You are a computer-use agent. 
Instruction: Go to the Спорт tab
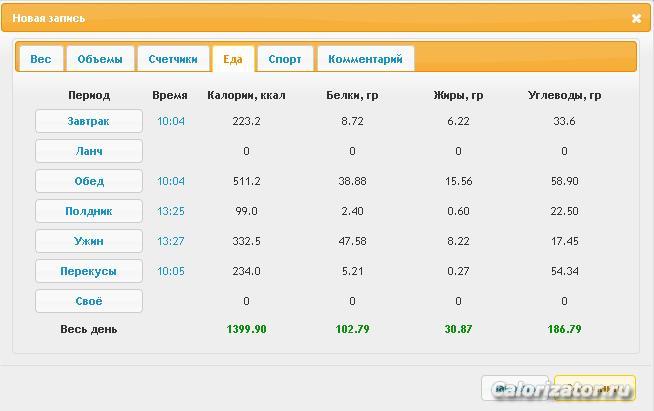(285, 59)
